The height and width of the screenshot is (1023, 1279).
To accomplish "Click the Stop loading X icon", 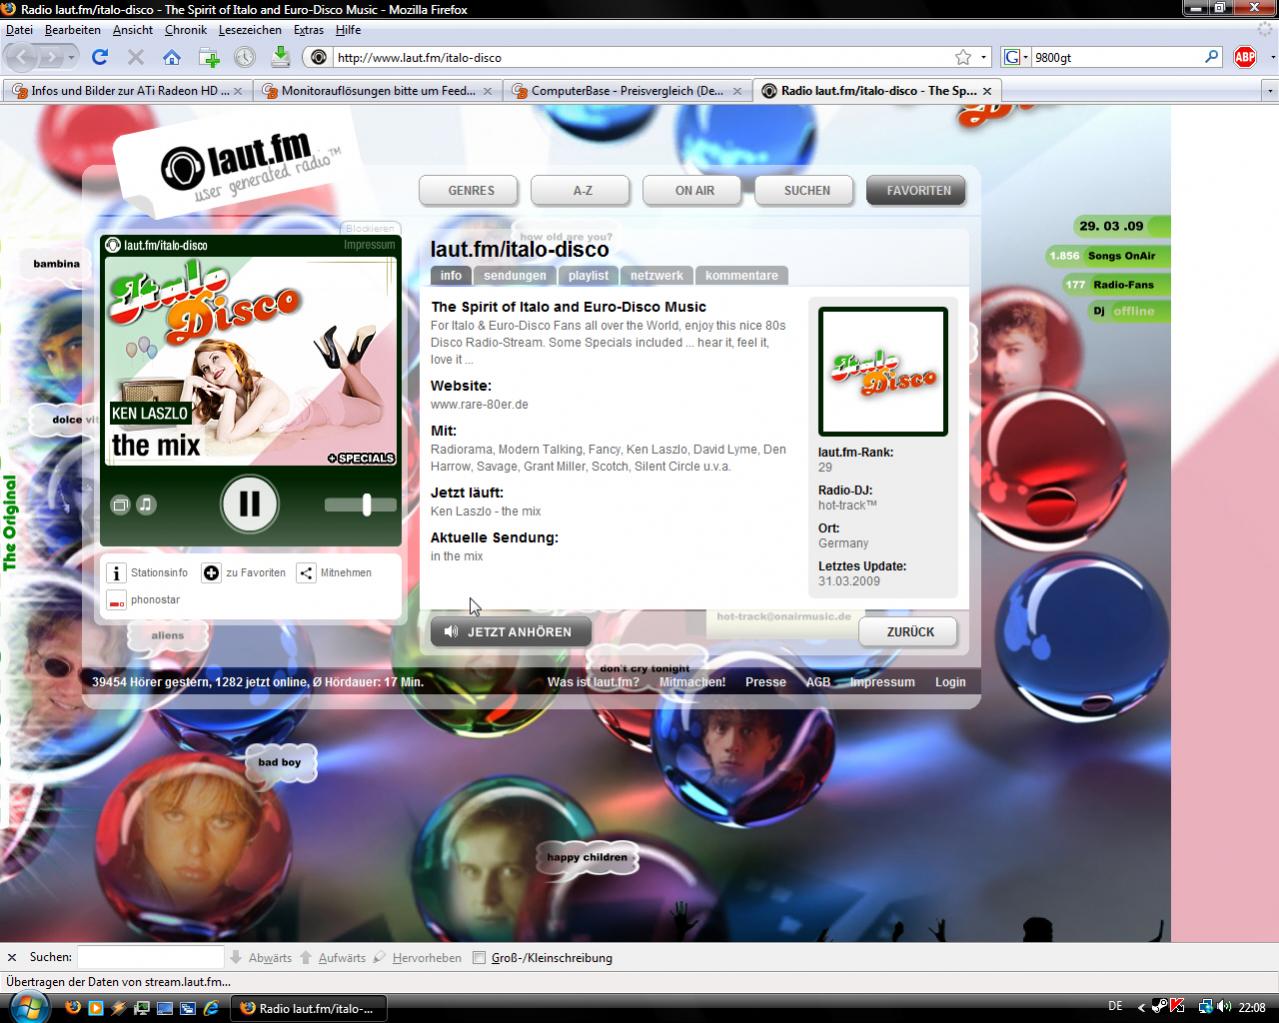I will (x=135, y=57).
